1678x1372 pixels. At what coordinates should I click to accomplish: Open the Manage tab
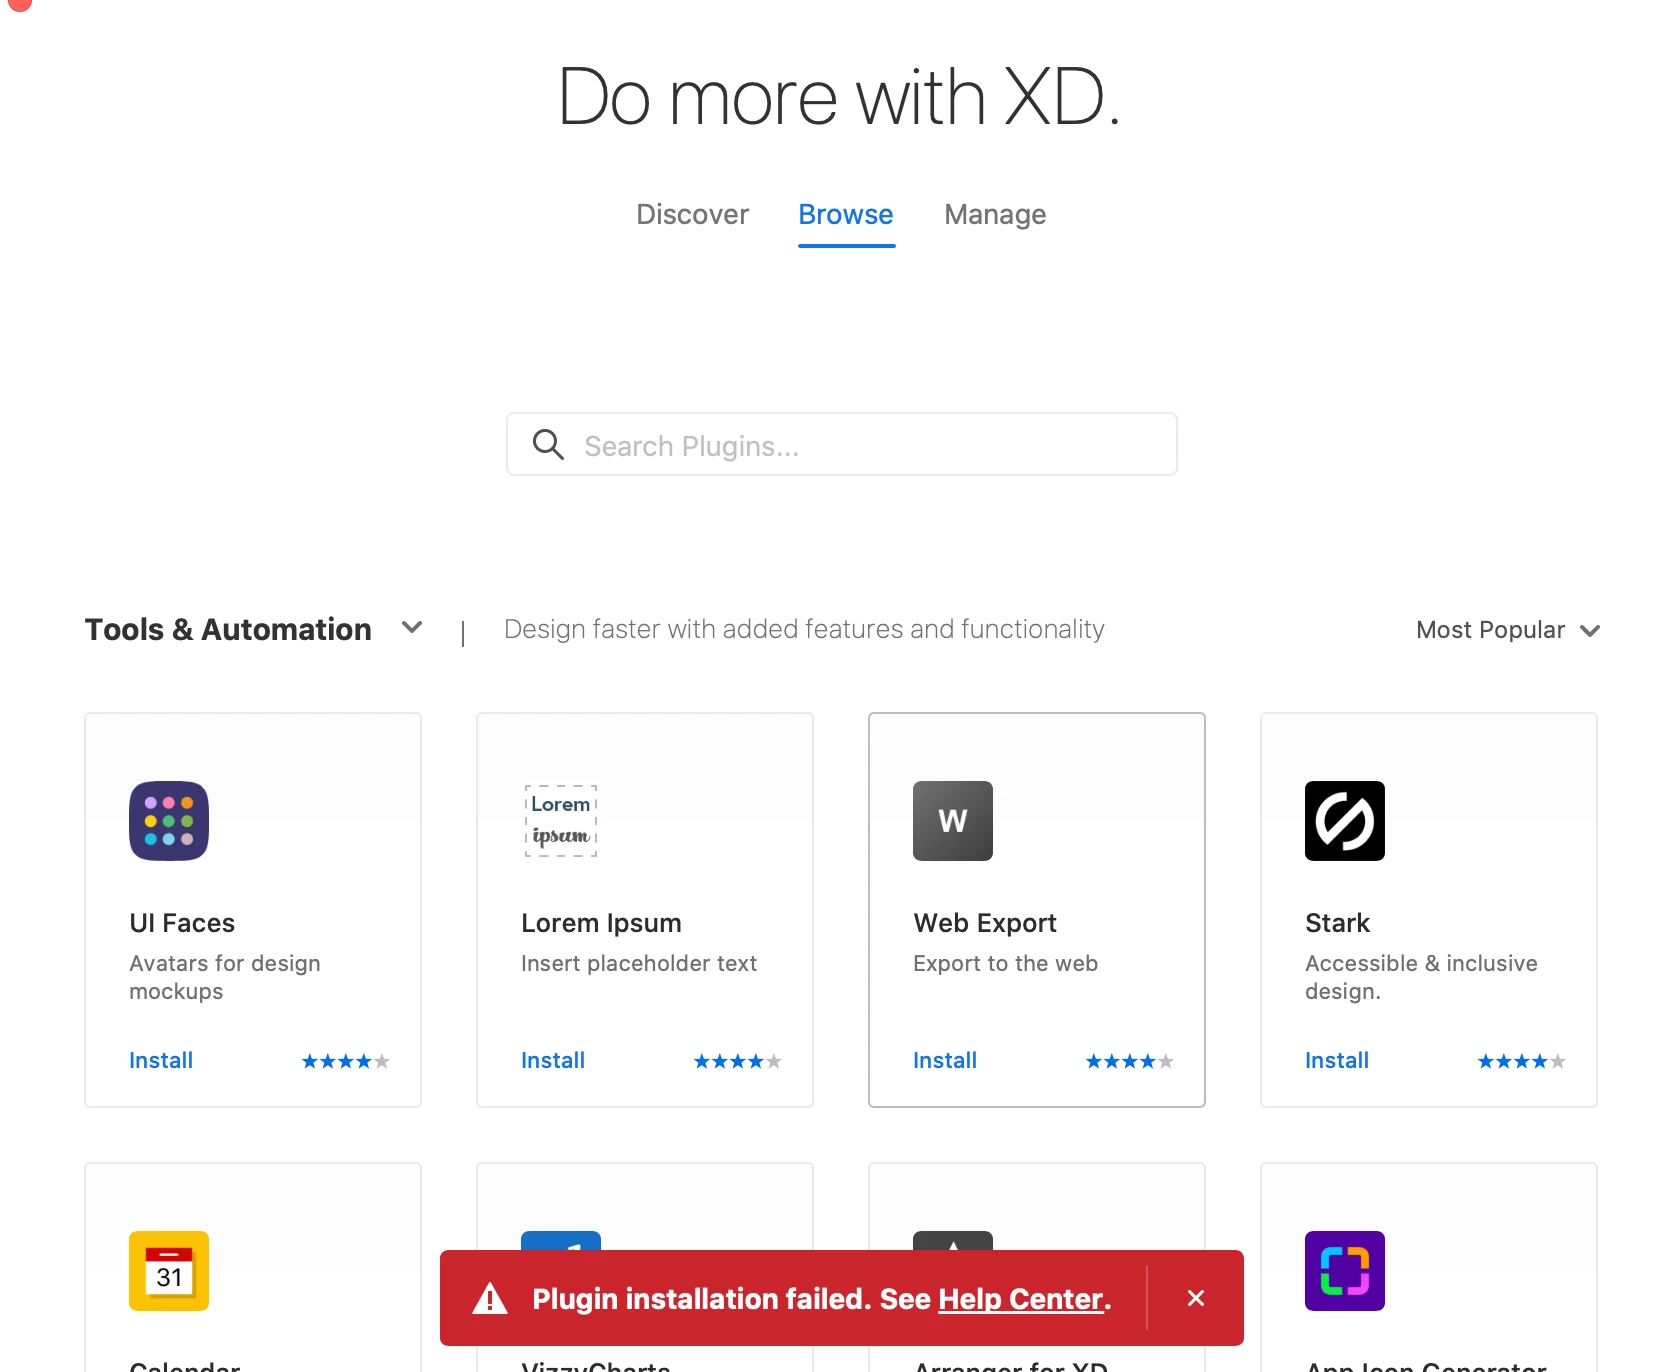(995, 214)
